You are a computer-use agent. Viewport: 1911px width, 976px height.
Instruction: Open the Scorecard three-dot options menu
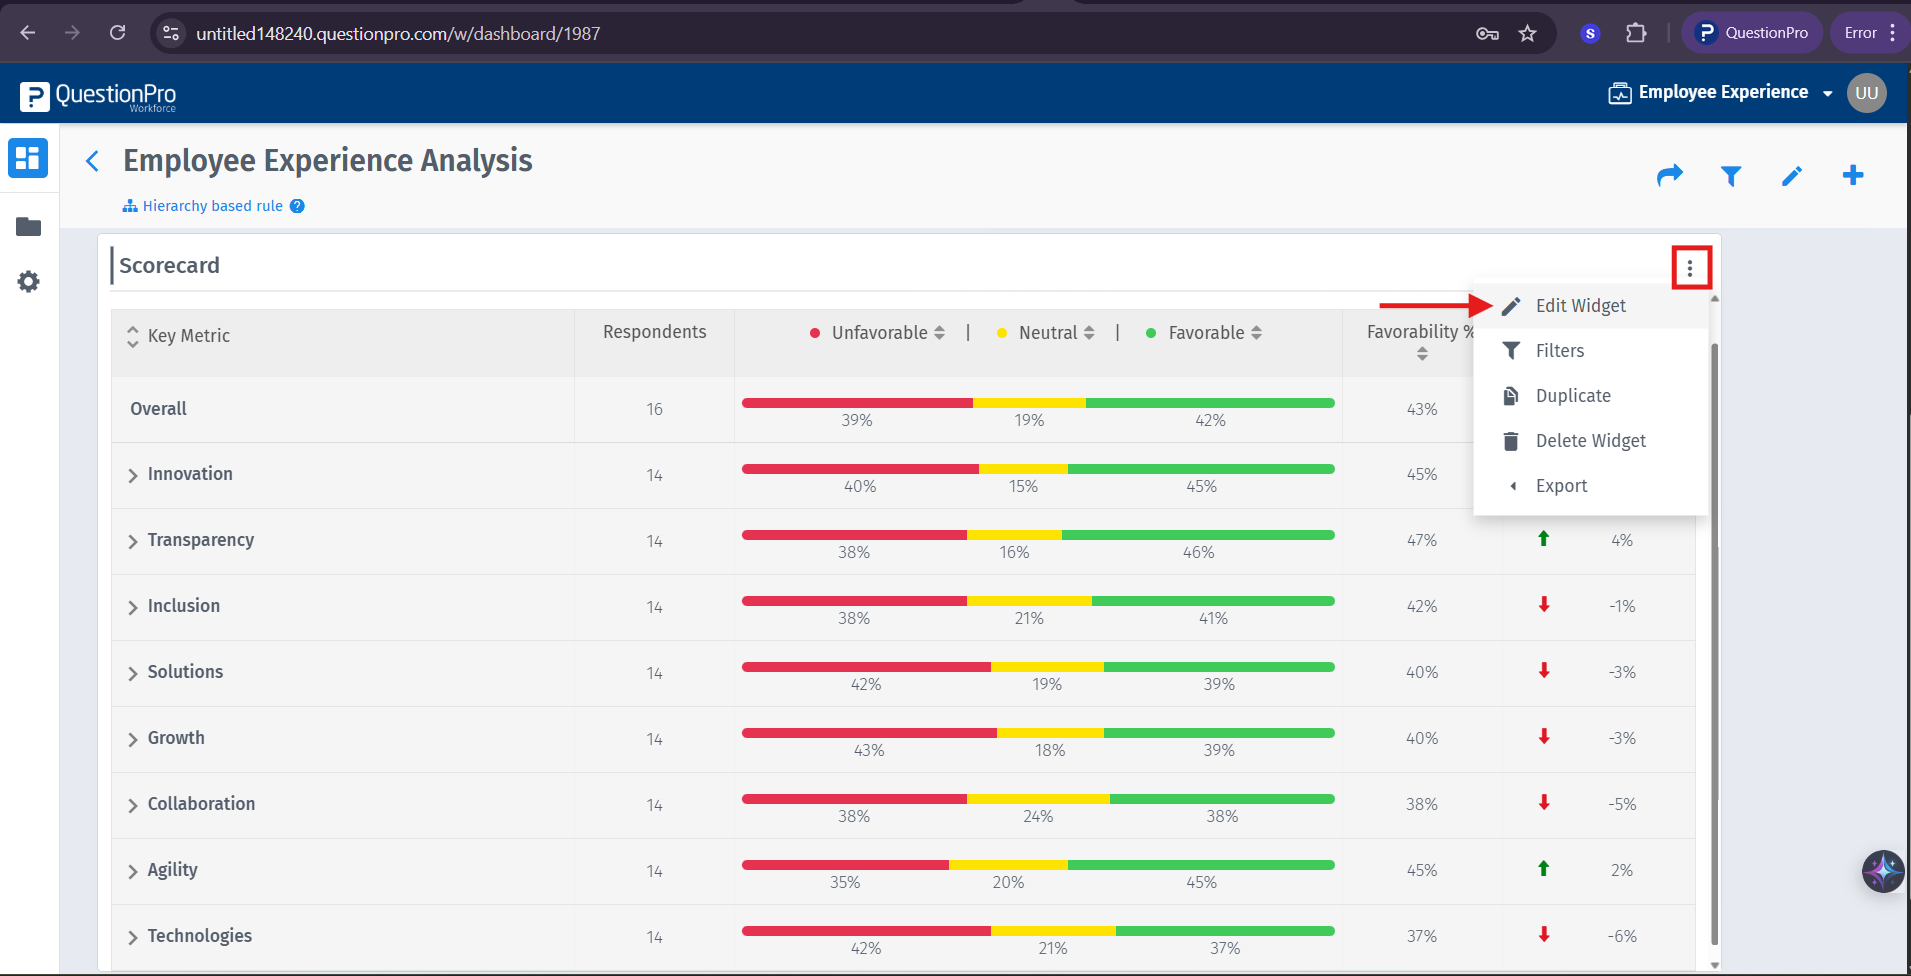(x=1690, y=268)
